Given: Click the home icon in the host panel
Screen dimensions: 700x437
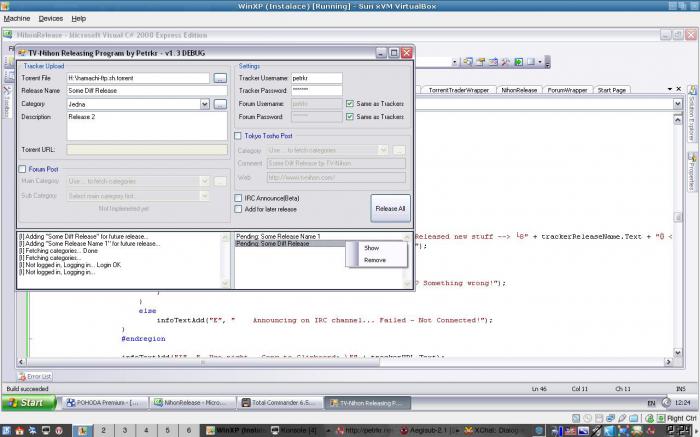Looking at the screenshot, I should coord(19,431).
